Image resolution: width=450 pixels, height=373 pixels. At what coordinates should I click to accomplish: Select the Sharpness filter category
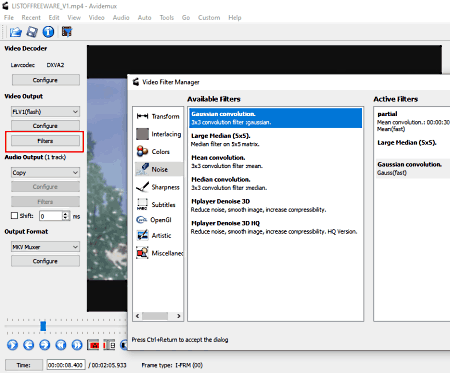pyautogui.click(x=158, y=187)
